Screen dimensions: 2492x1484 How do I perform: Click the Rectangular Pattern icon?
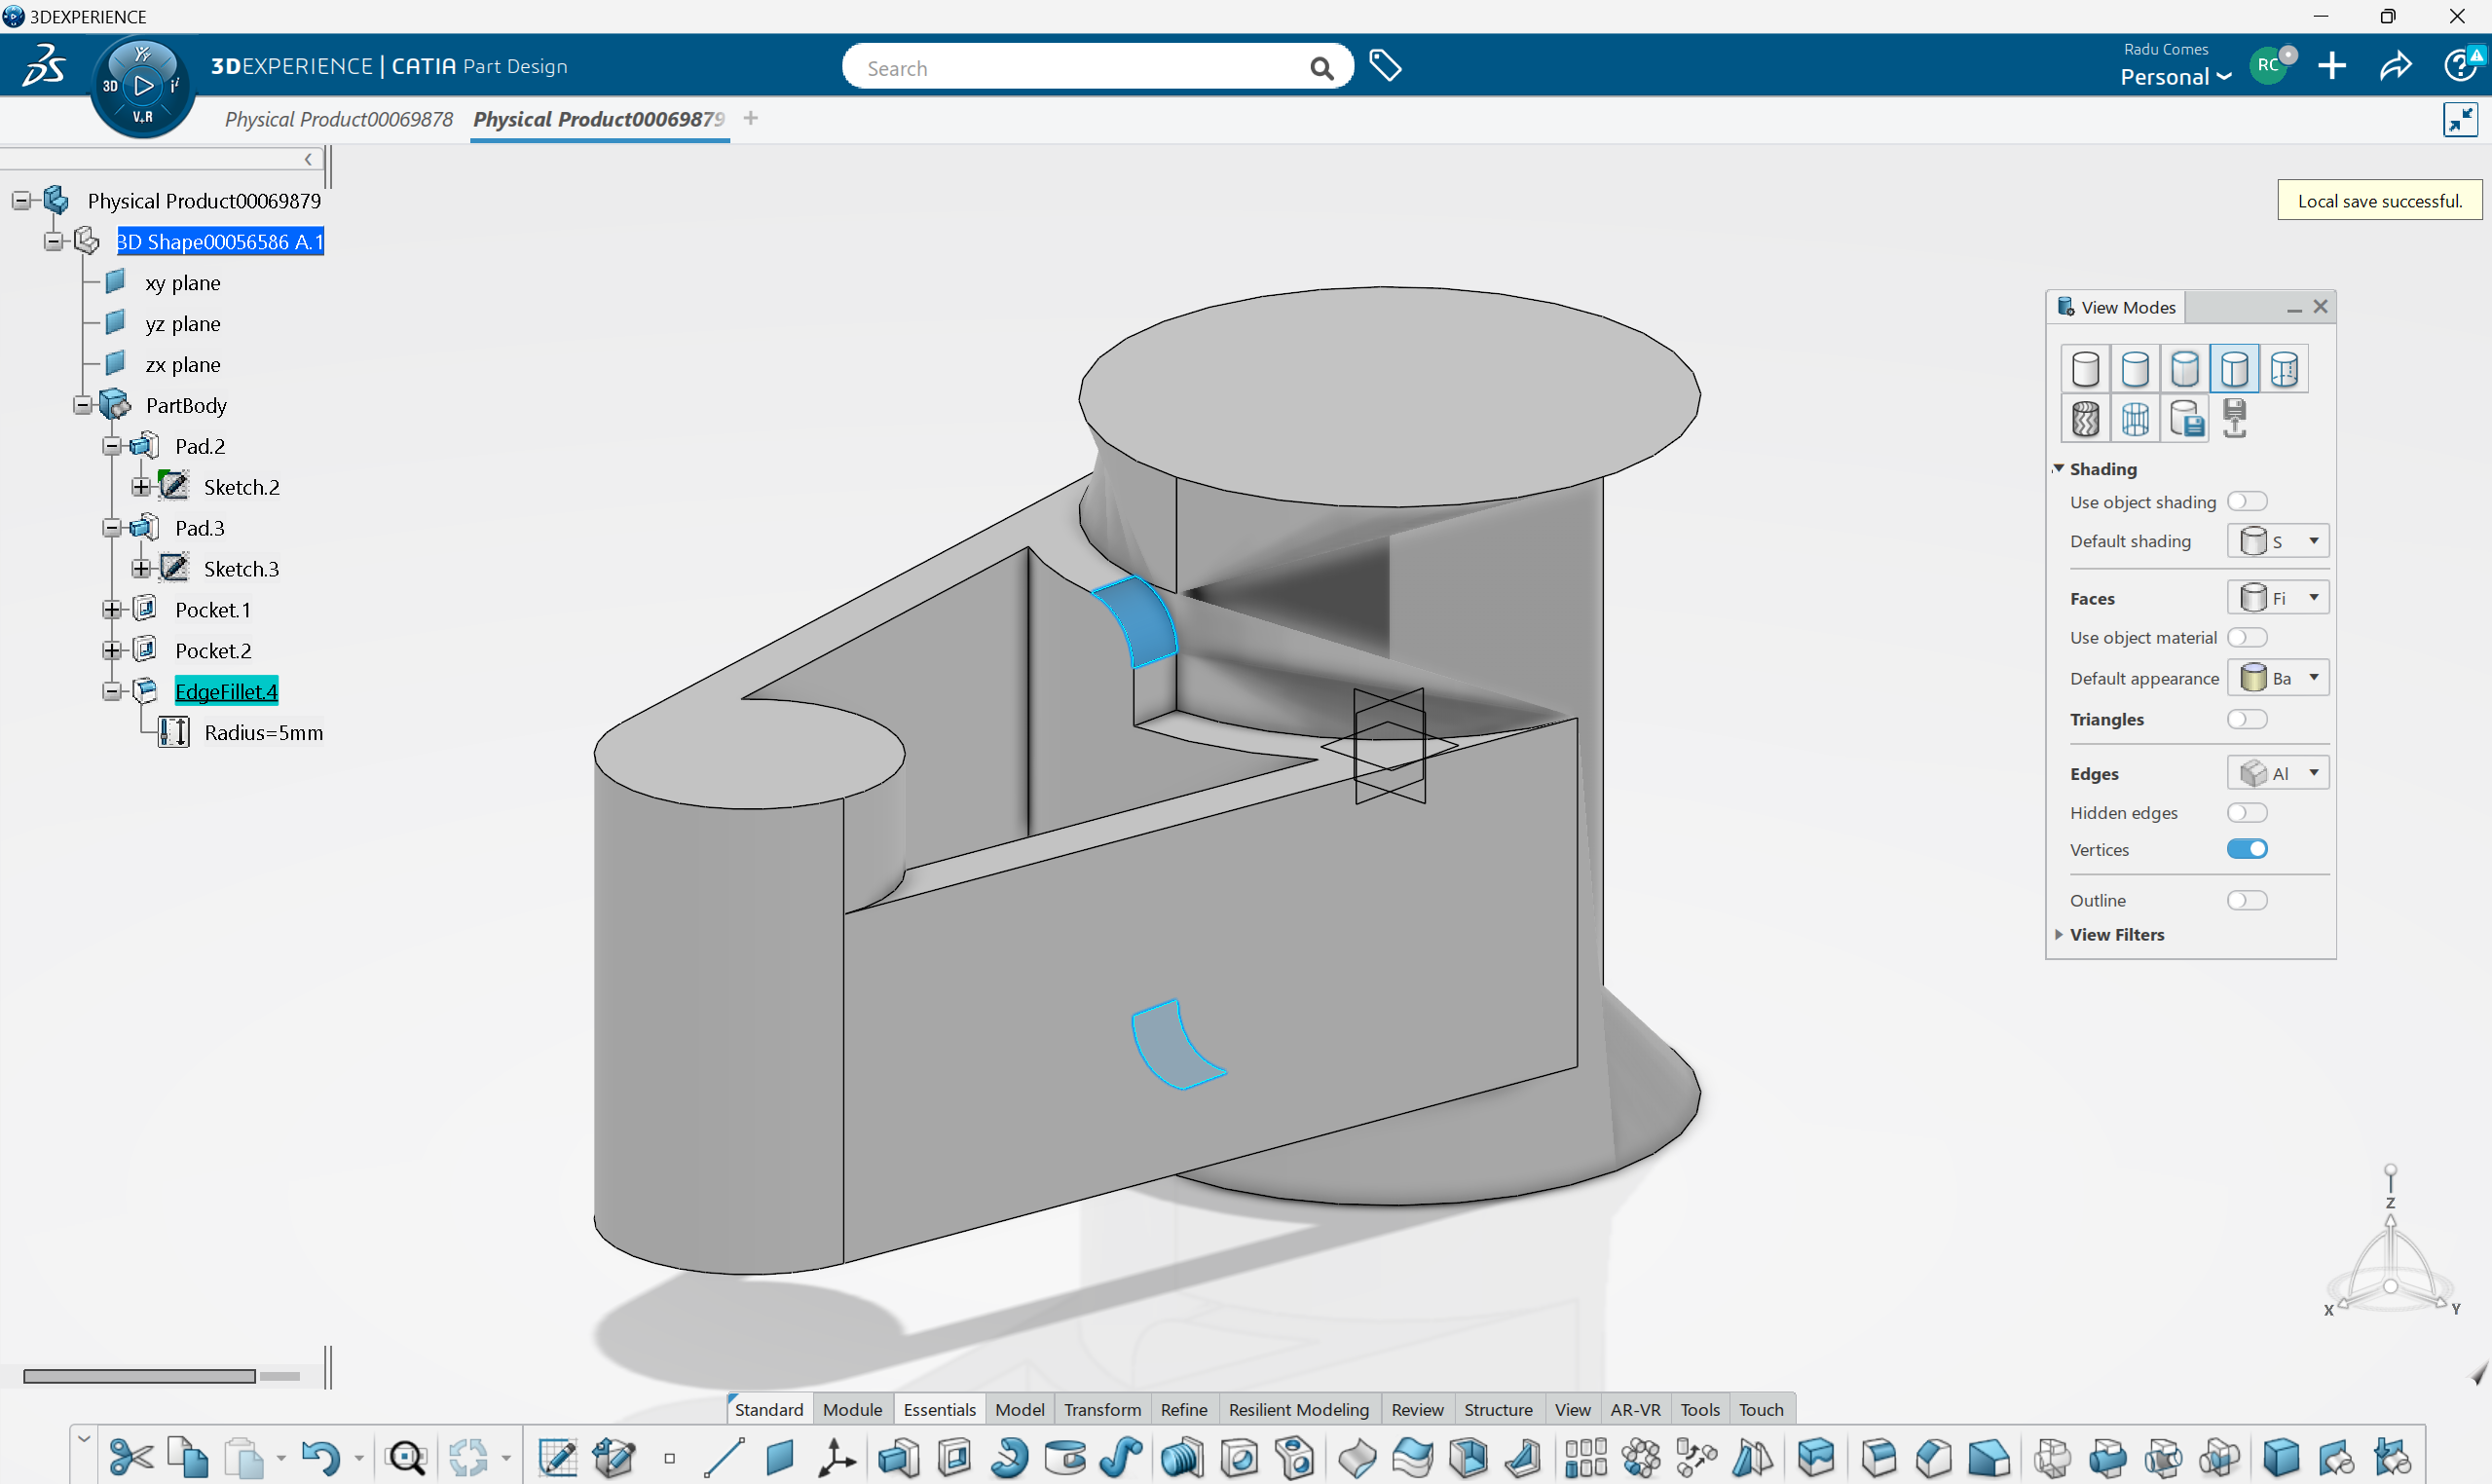[1586, 1458]
